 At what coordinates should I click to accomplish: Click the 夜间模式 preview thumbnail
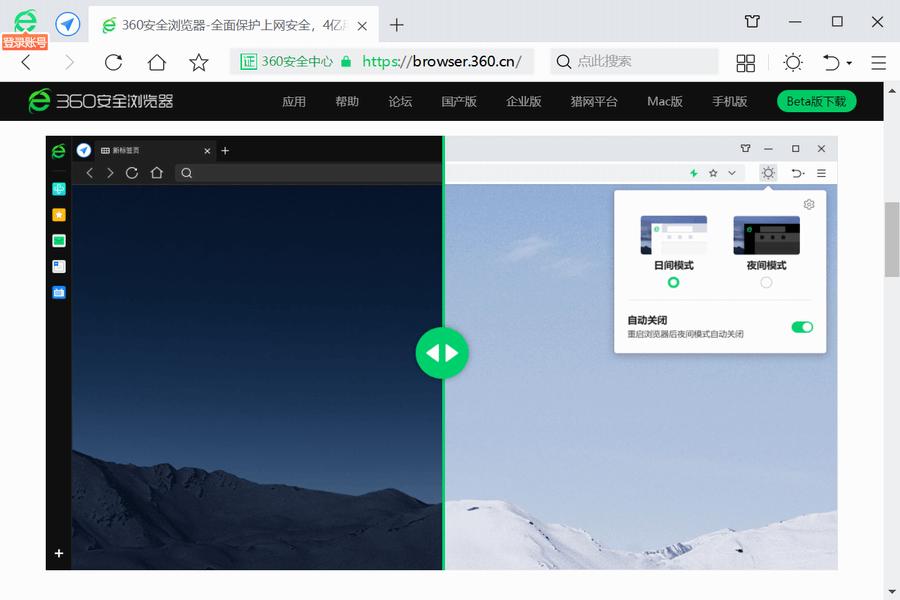tap(766, 235)
